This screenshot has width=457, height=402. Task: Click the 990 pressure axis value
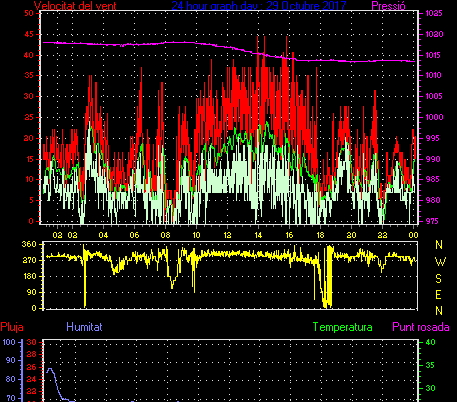[432, 159]
